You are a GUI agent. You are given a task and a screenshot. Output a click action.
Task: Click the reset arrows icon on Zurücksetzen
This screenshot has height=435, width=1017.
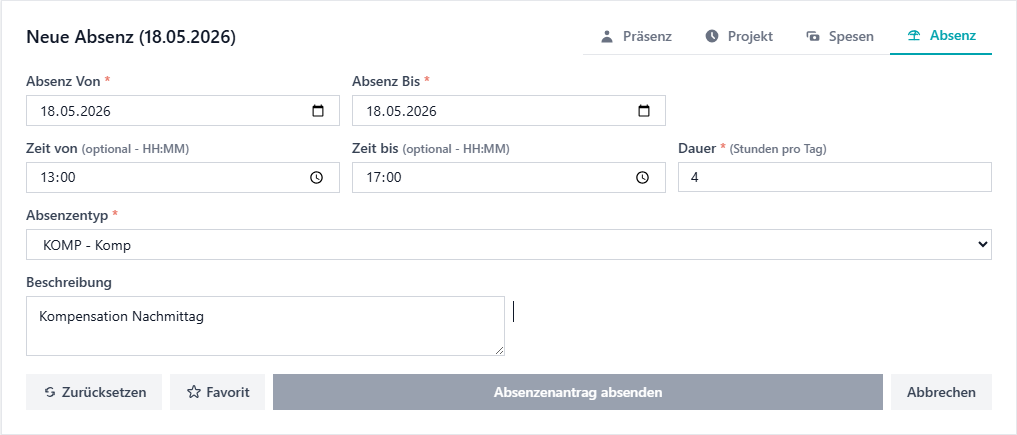[x=50, y=392]
